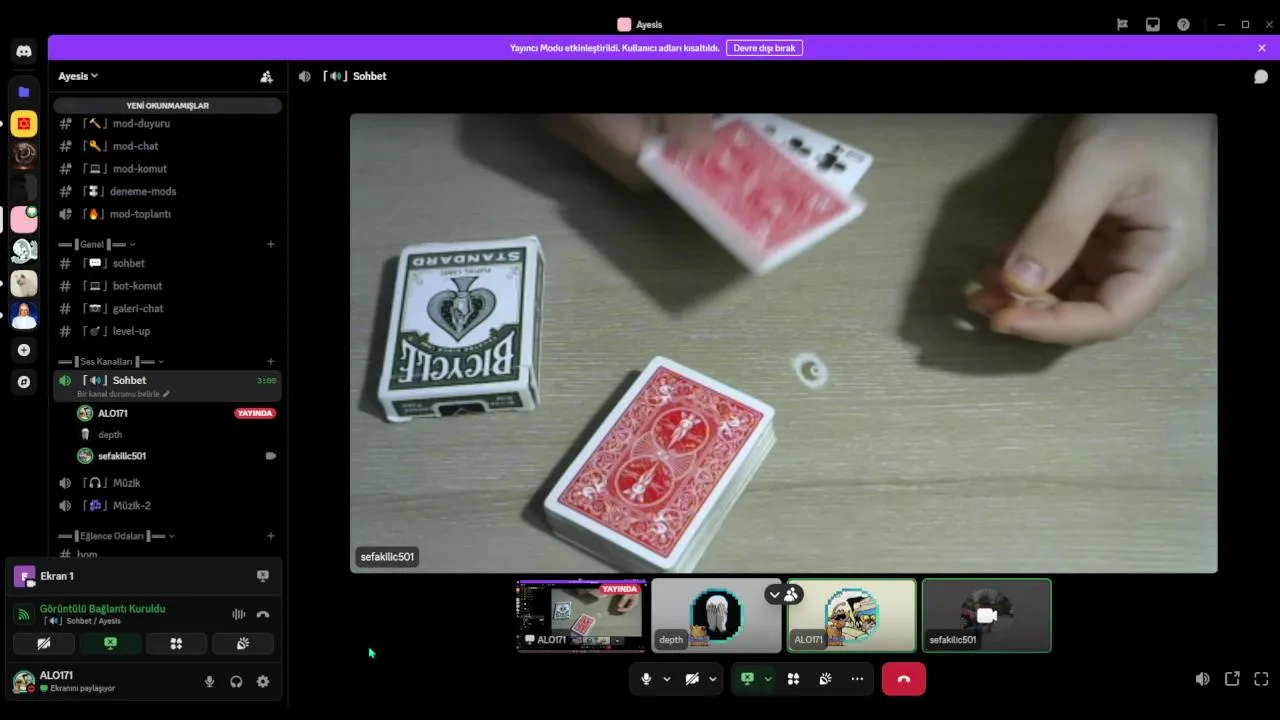The height and width of the screenshot is (720, 1280).
Task: Pop out the call window icon
Action: coord(1232,679)
